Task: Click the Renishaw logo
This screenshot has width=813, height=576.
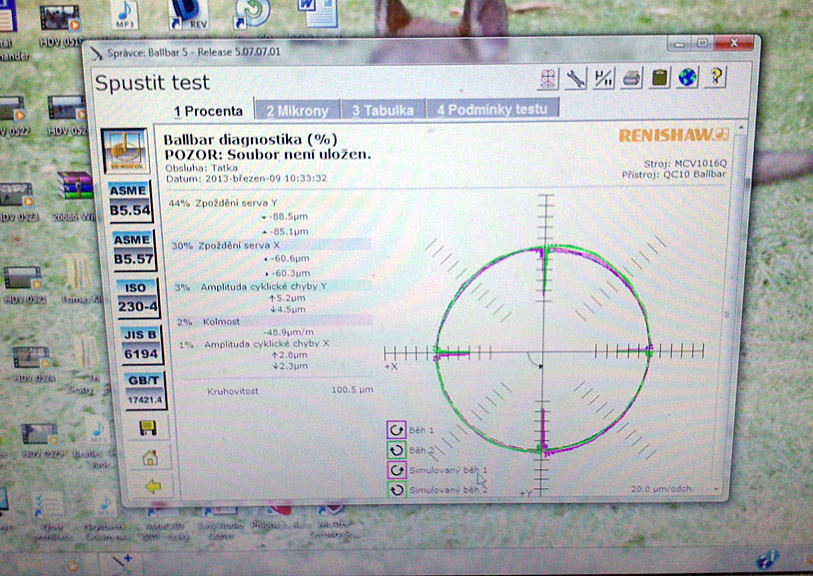Action: point(674,135)
